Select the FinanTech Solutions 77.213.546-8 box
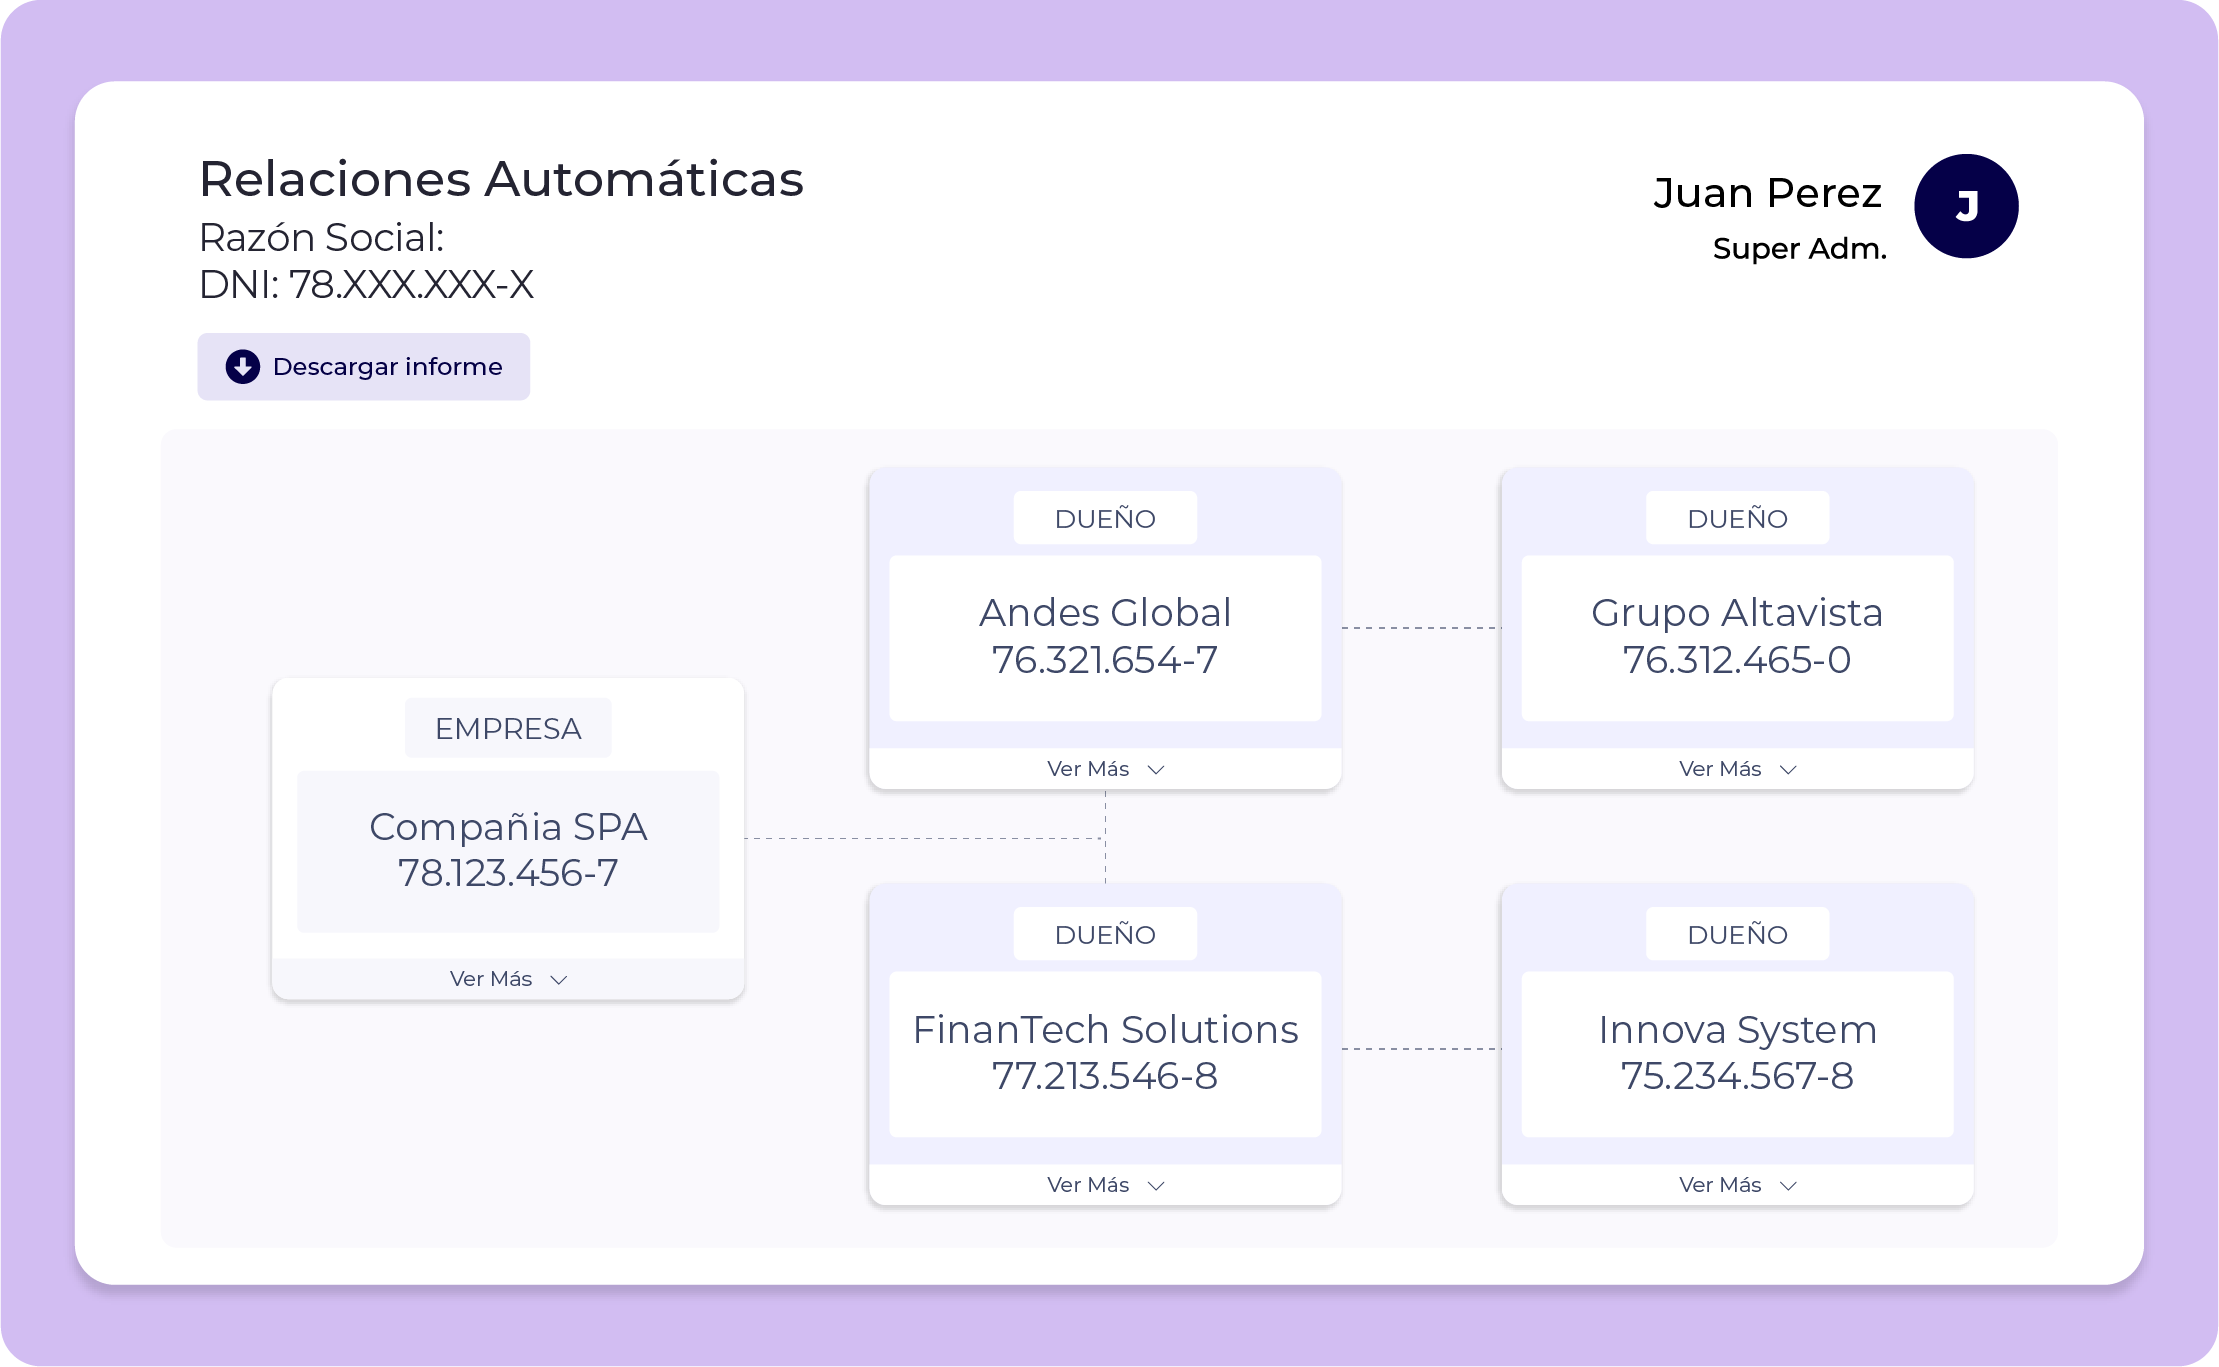Image resolution: width=2219 pixels, height=1367 pixels. click(1105, 1054)
